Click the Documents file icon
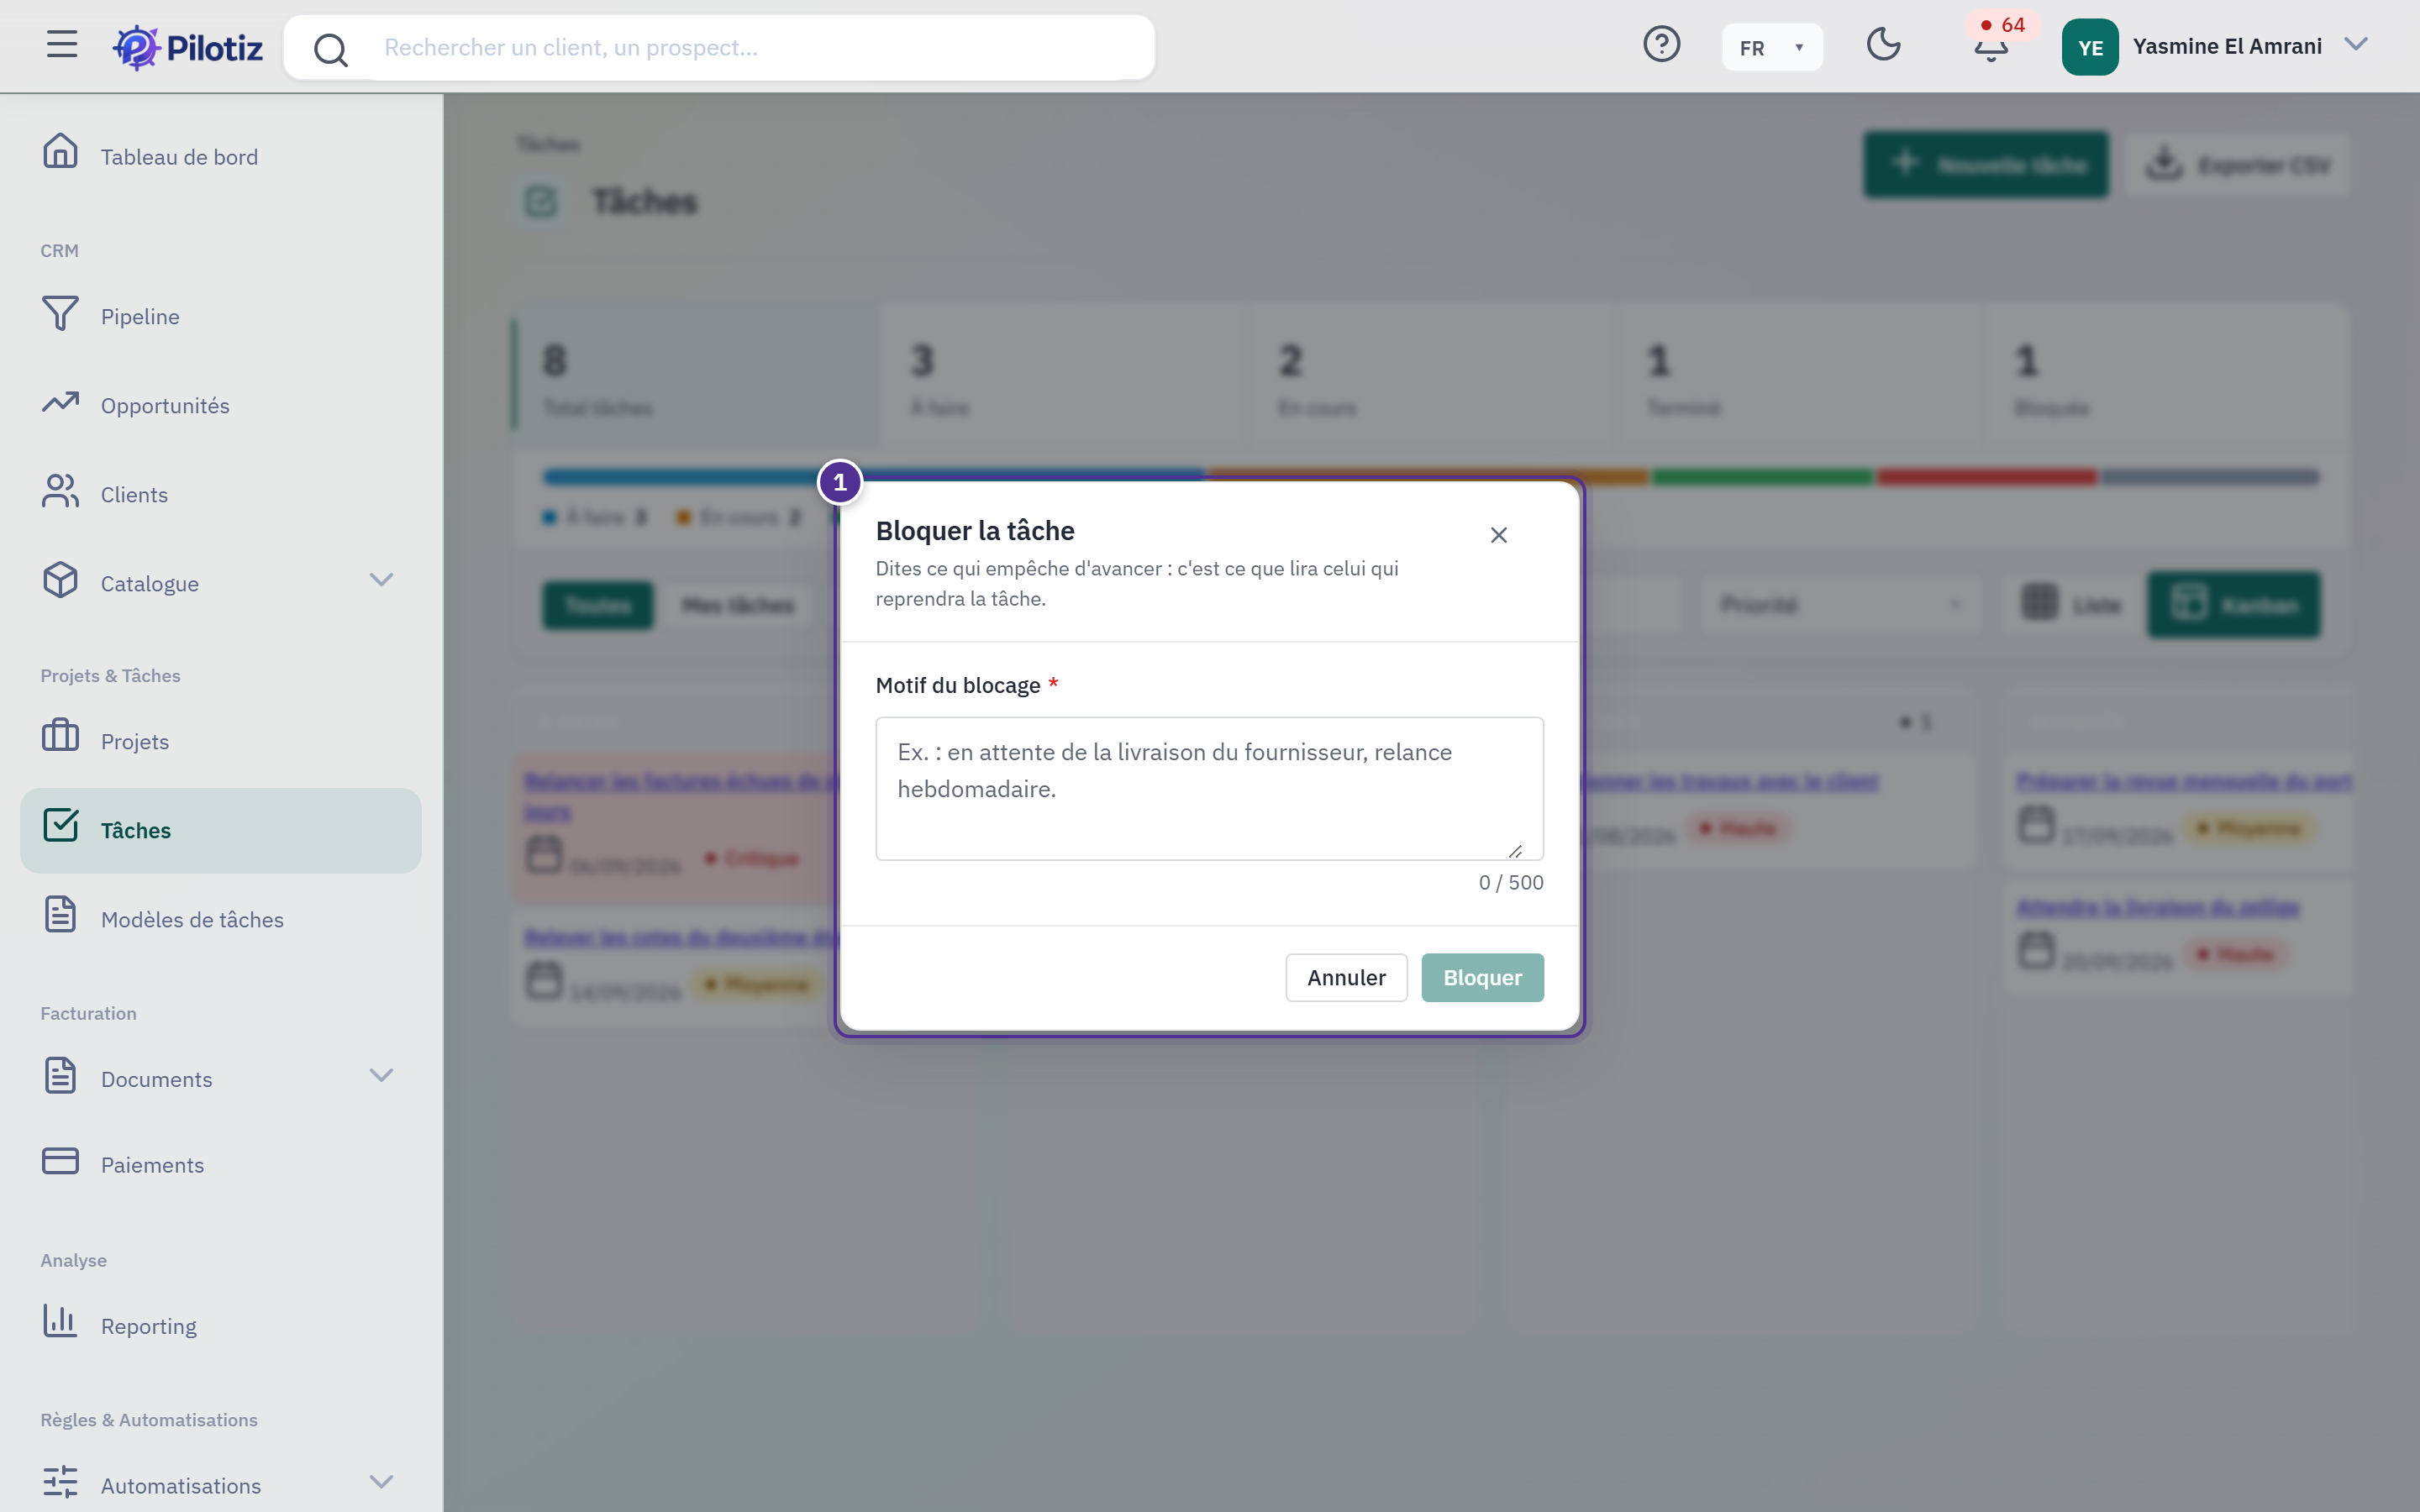The width and height of the screenshot is (2420, 1512). pyautogui.click(x=60, y=1076)
